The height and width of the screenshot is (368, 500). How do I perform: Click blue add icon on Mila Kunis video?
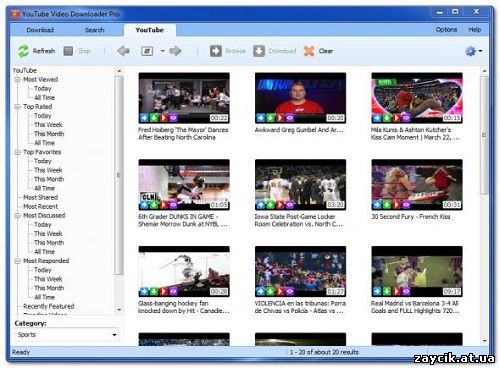(377, 118)
